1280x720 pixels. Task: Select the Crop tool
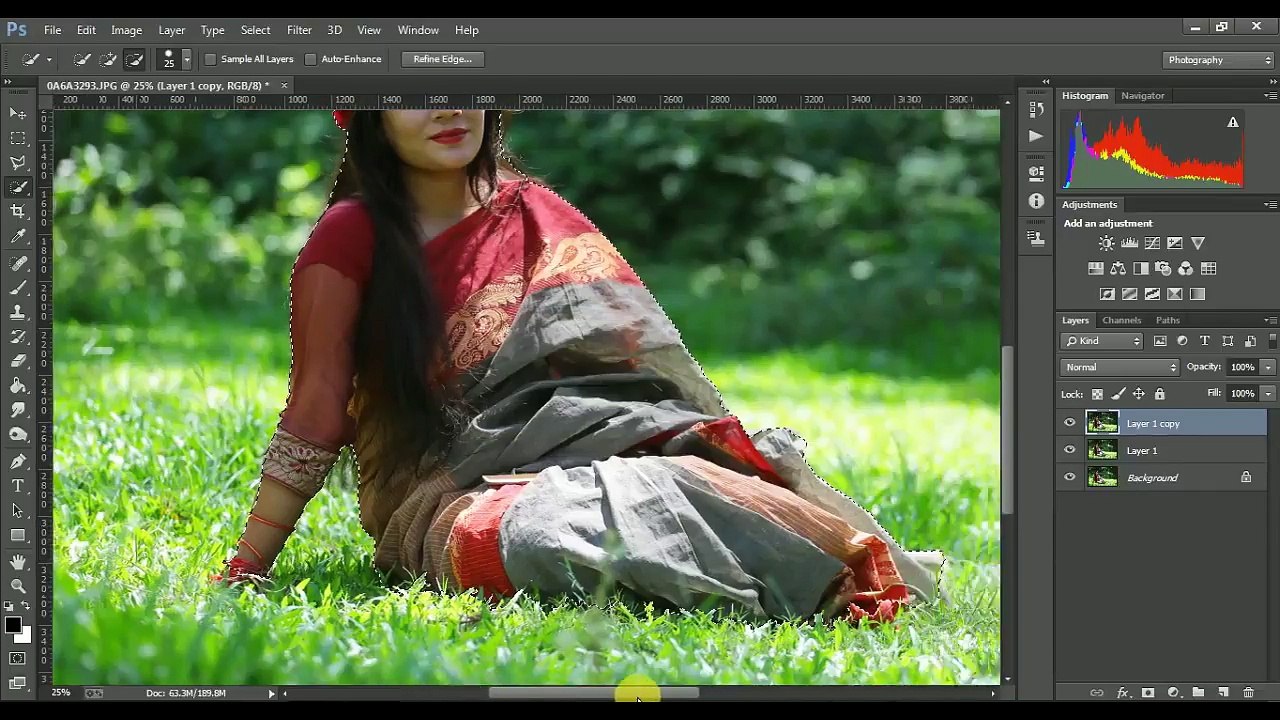pyautogui.click(x=18, y=212)
